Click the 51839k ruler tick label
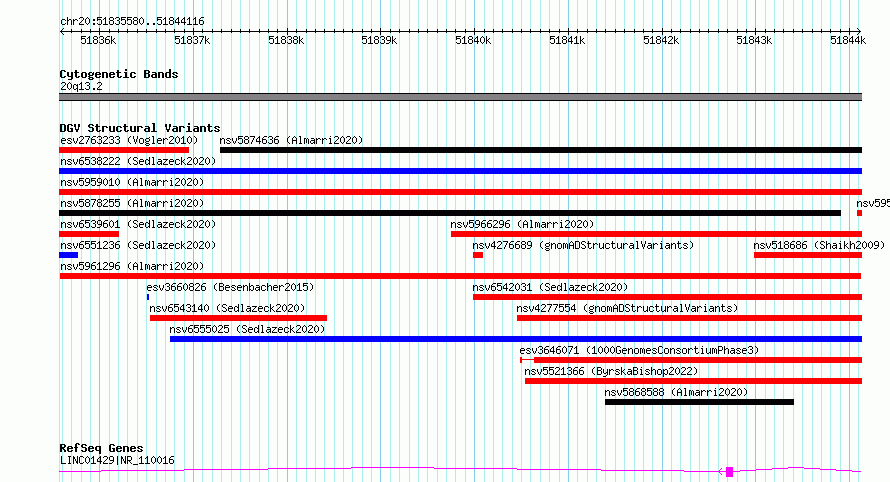The height and width of the screenshot is (482, 890). pos(379,40)
